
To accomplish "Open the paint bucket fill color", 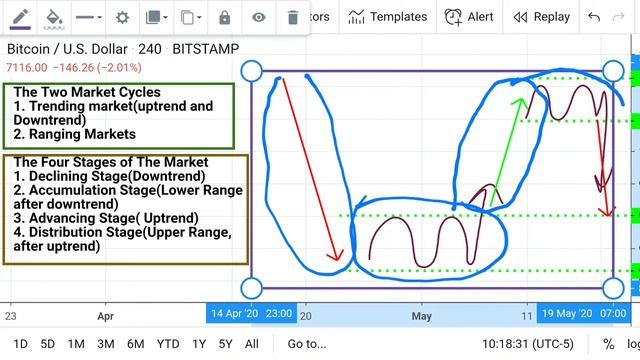I will click(54, 18).
